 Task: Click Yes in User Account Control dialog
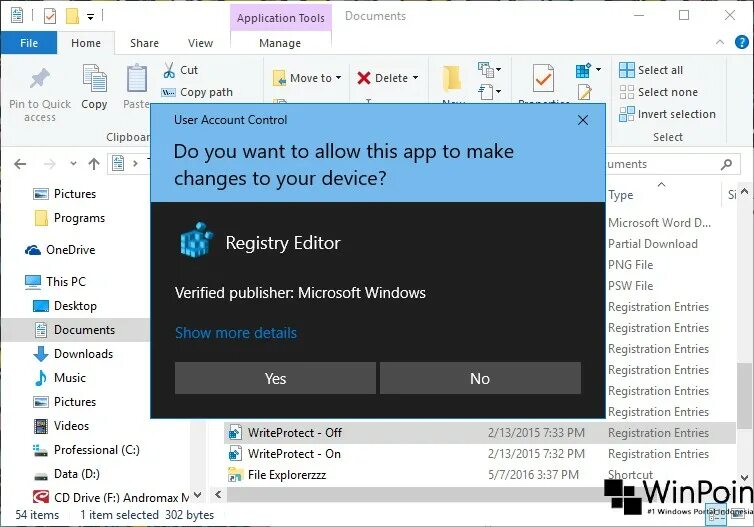click(x=275, y=378)
